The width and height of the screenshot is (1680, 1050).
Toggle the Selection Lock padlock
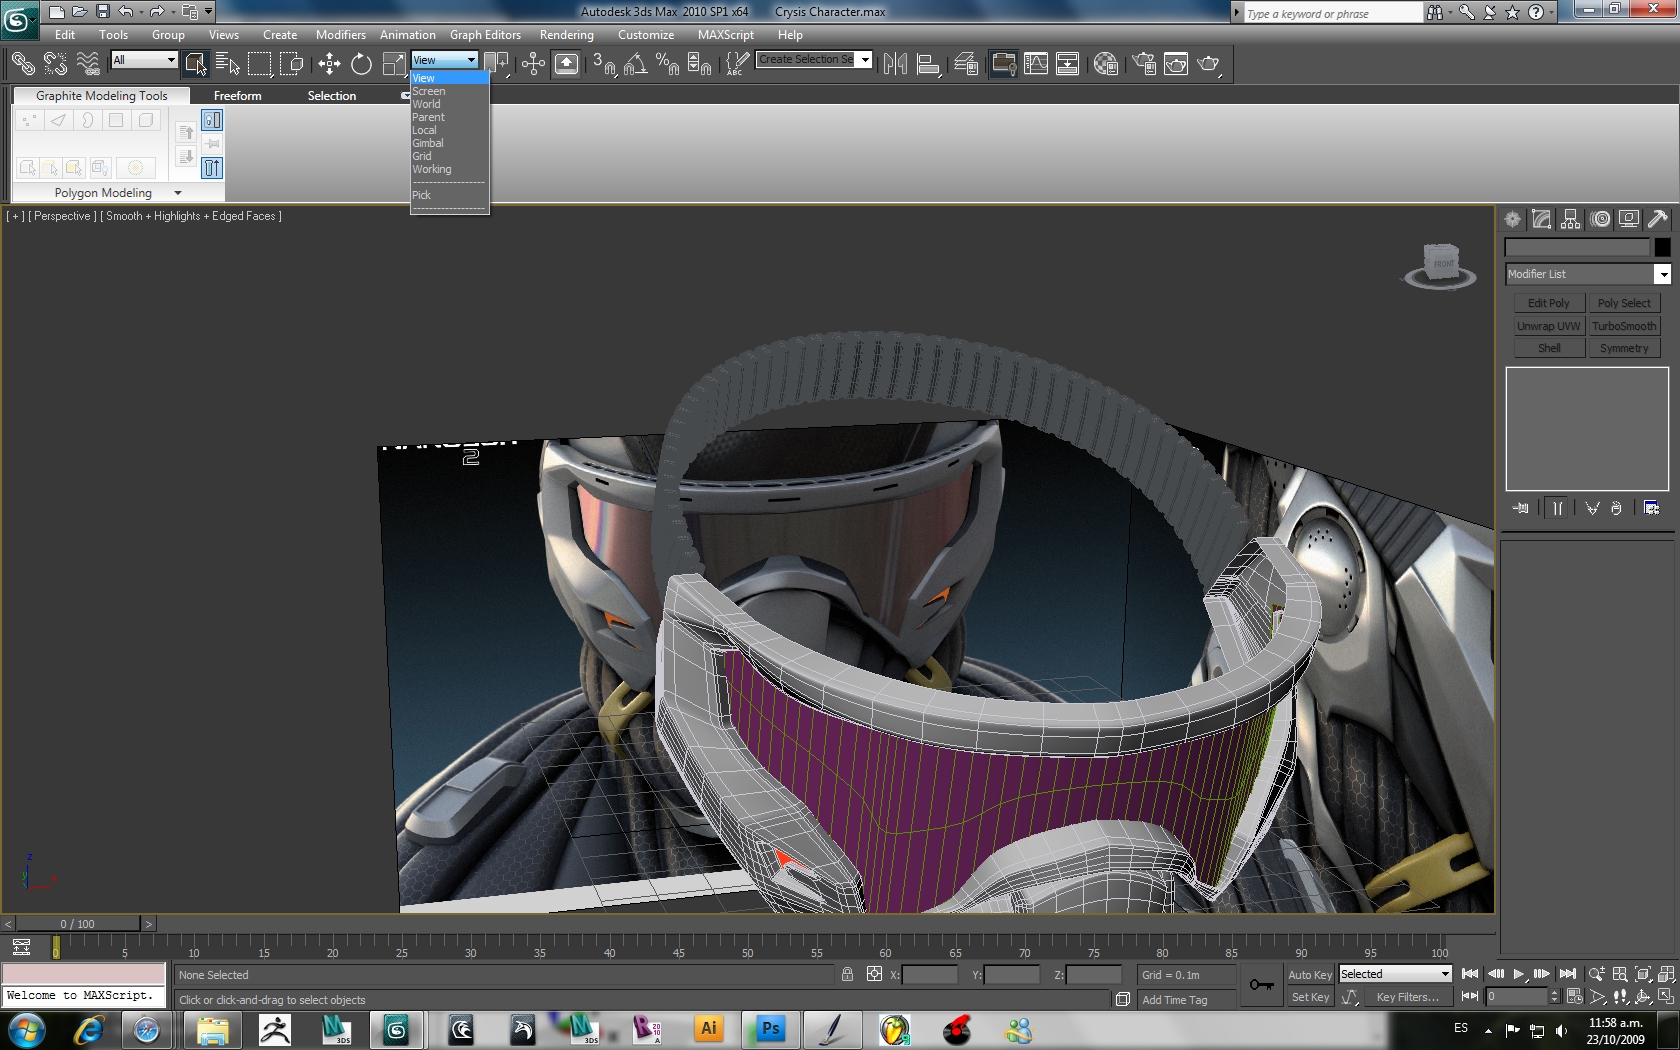[847, 974]
